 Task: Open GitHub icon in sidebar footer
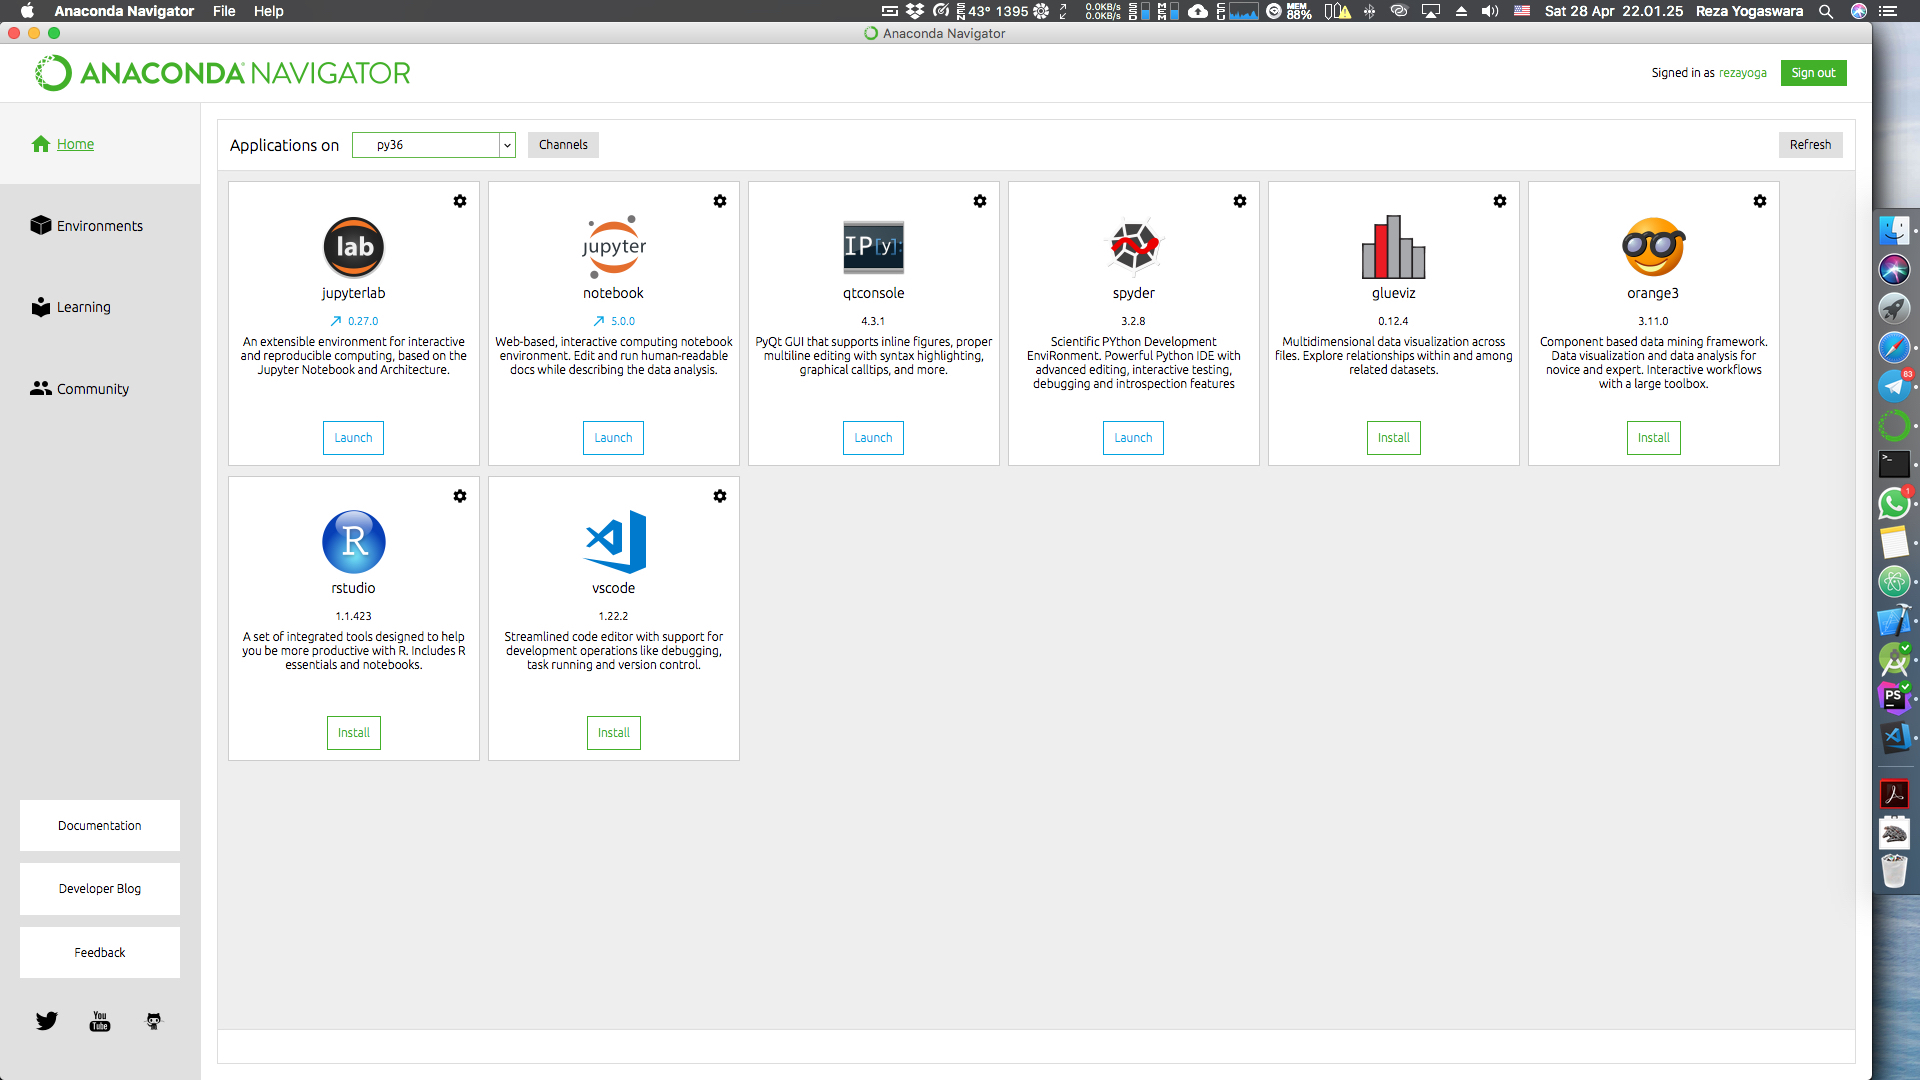coord(153,1021)
